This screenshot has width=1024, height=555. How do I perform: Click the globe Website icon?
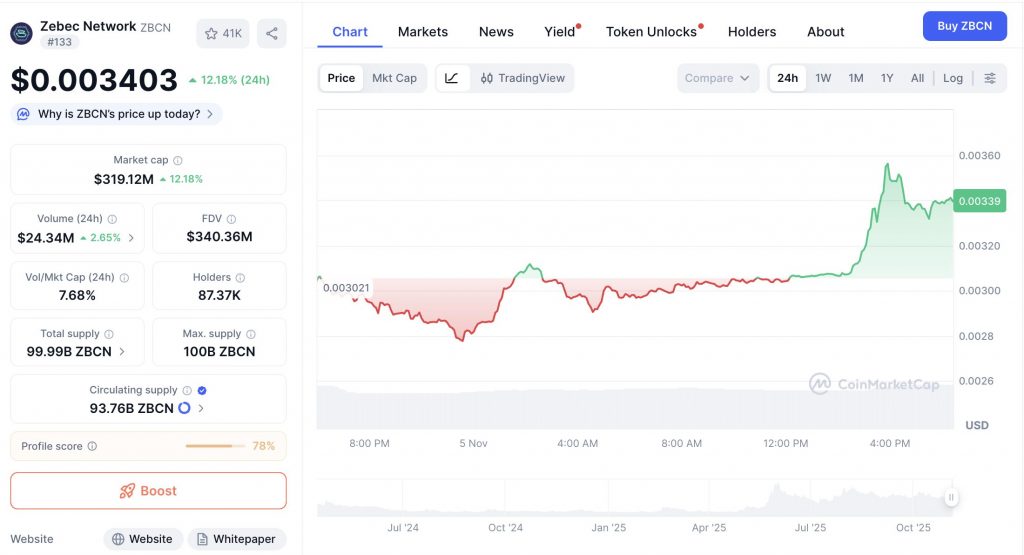tap(118, 539)
